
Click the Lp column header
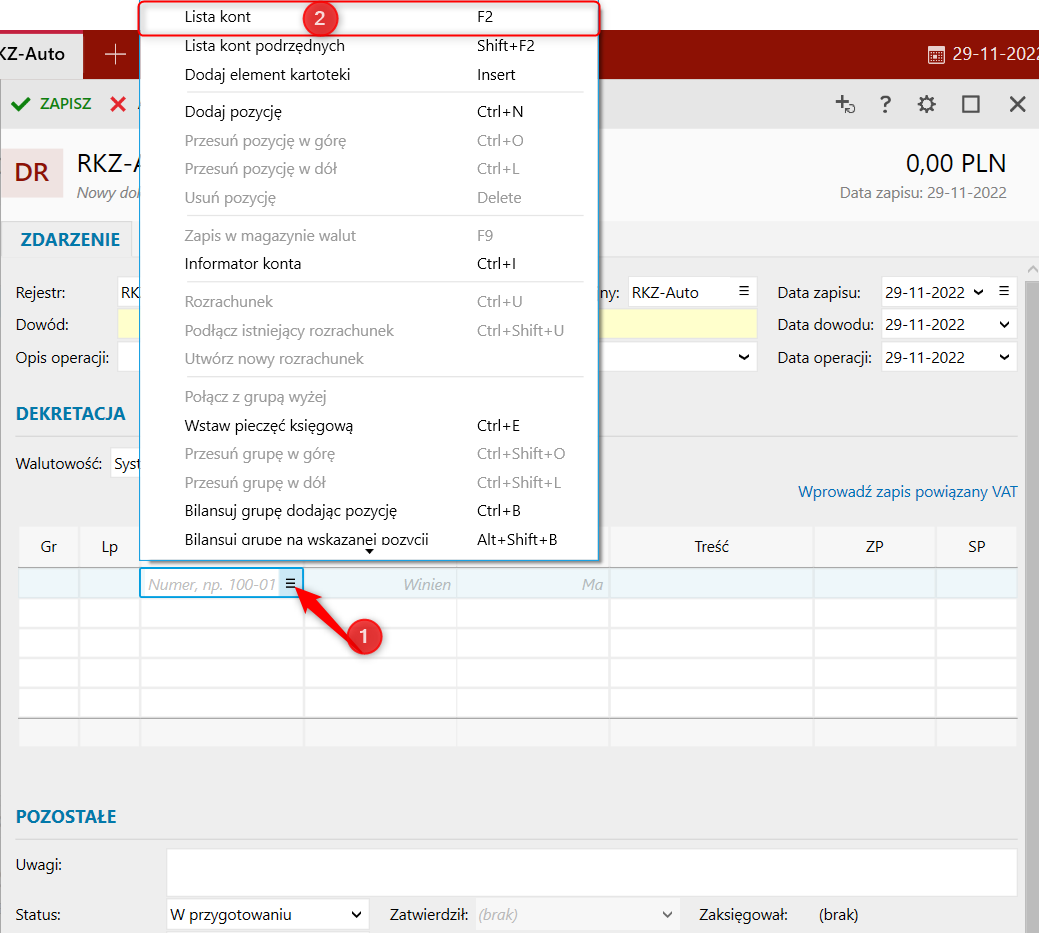(x=109, y=547)
